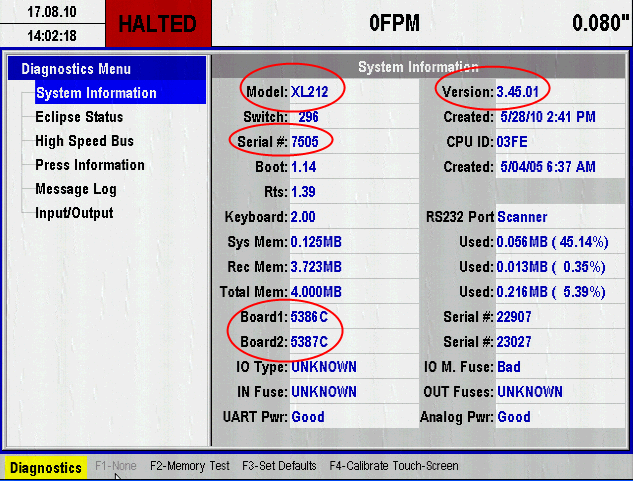Click the F1-None function key label
This screenshot has width=633, height=481.
tap(115, 466)
